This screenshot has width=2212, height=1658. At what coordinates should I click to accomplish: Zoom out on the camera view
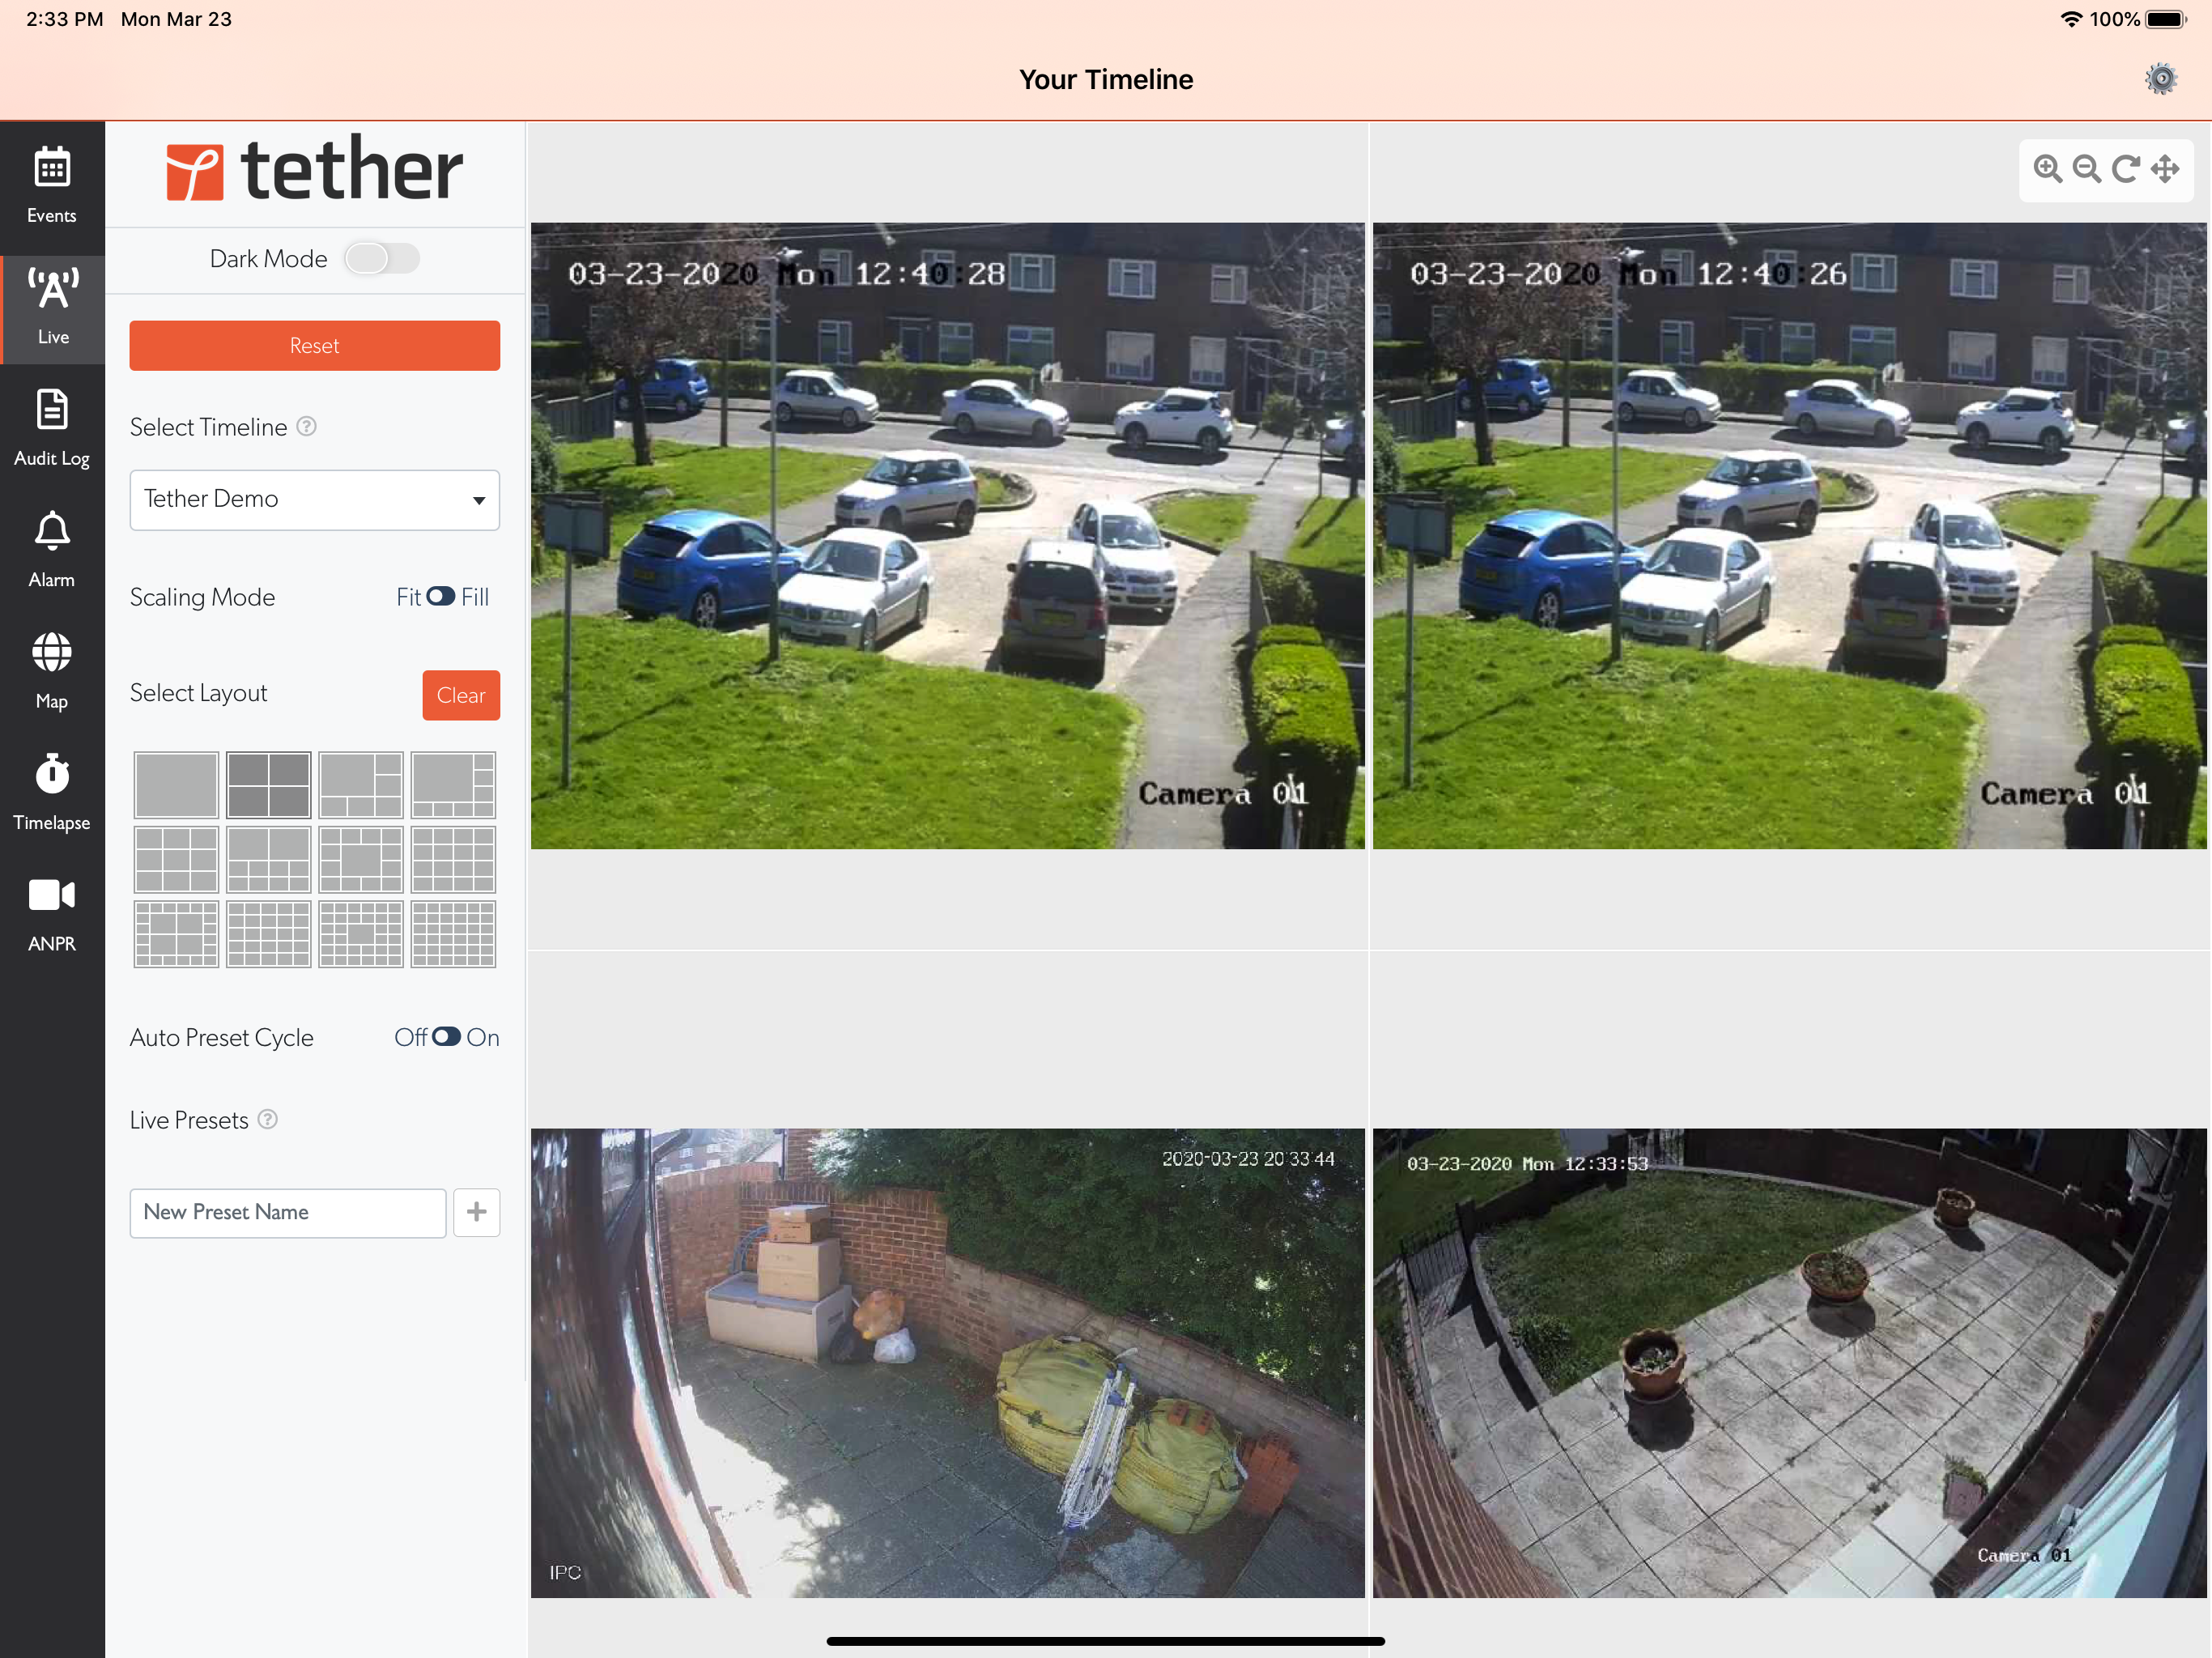tap(2087, 169)
